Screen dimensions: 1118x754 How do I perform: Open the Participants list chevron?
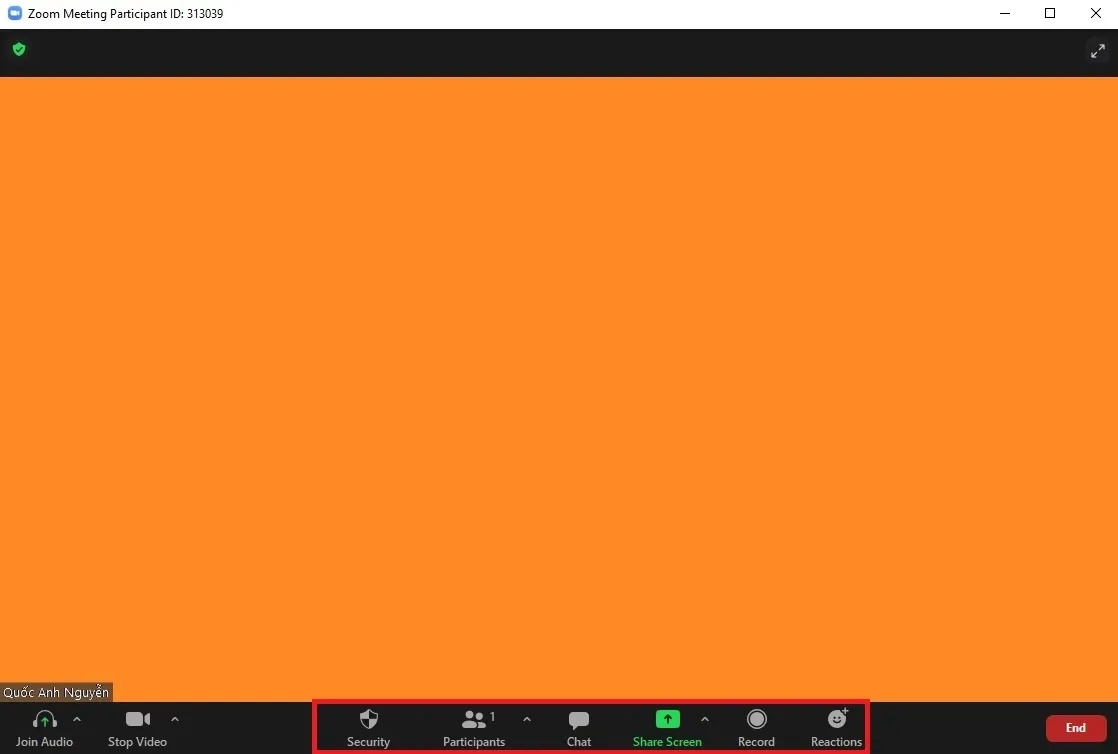[527, 718]
